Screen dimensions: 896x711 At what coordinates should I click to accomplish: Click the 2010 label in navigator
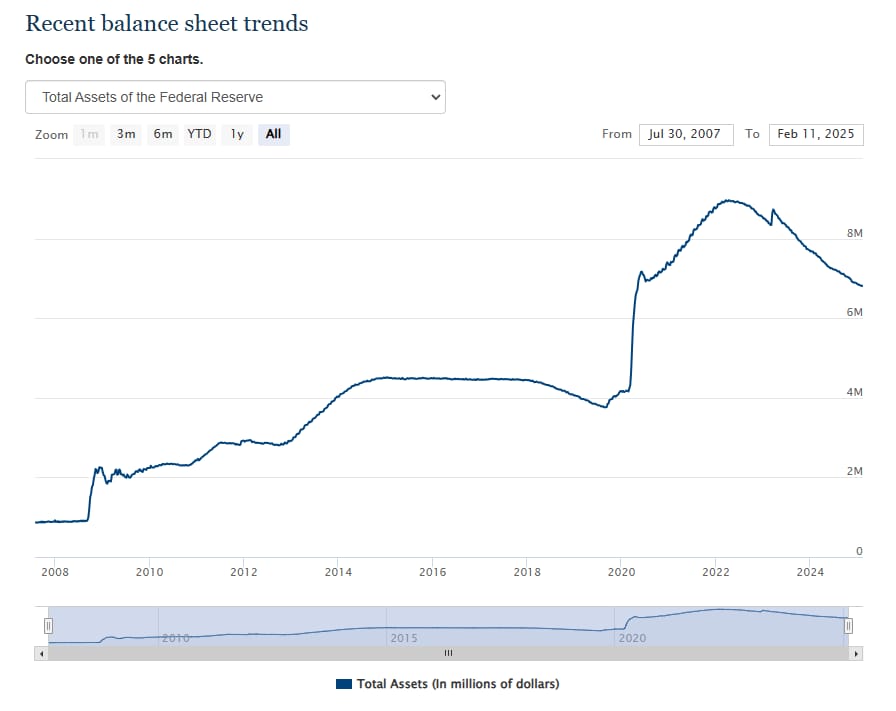tap(175, 638)
